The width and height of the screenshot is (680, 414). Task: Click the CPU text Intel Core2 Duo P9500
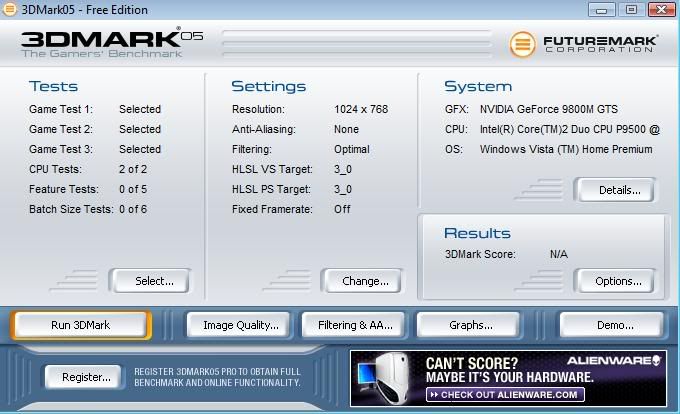coord(569,129)
